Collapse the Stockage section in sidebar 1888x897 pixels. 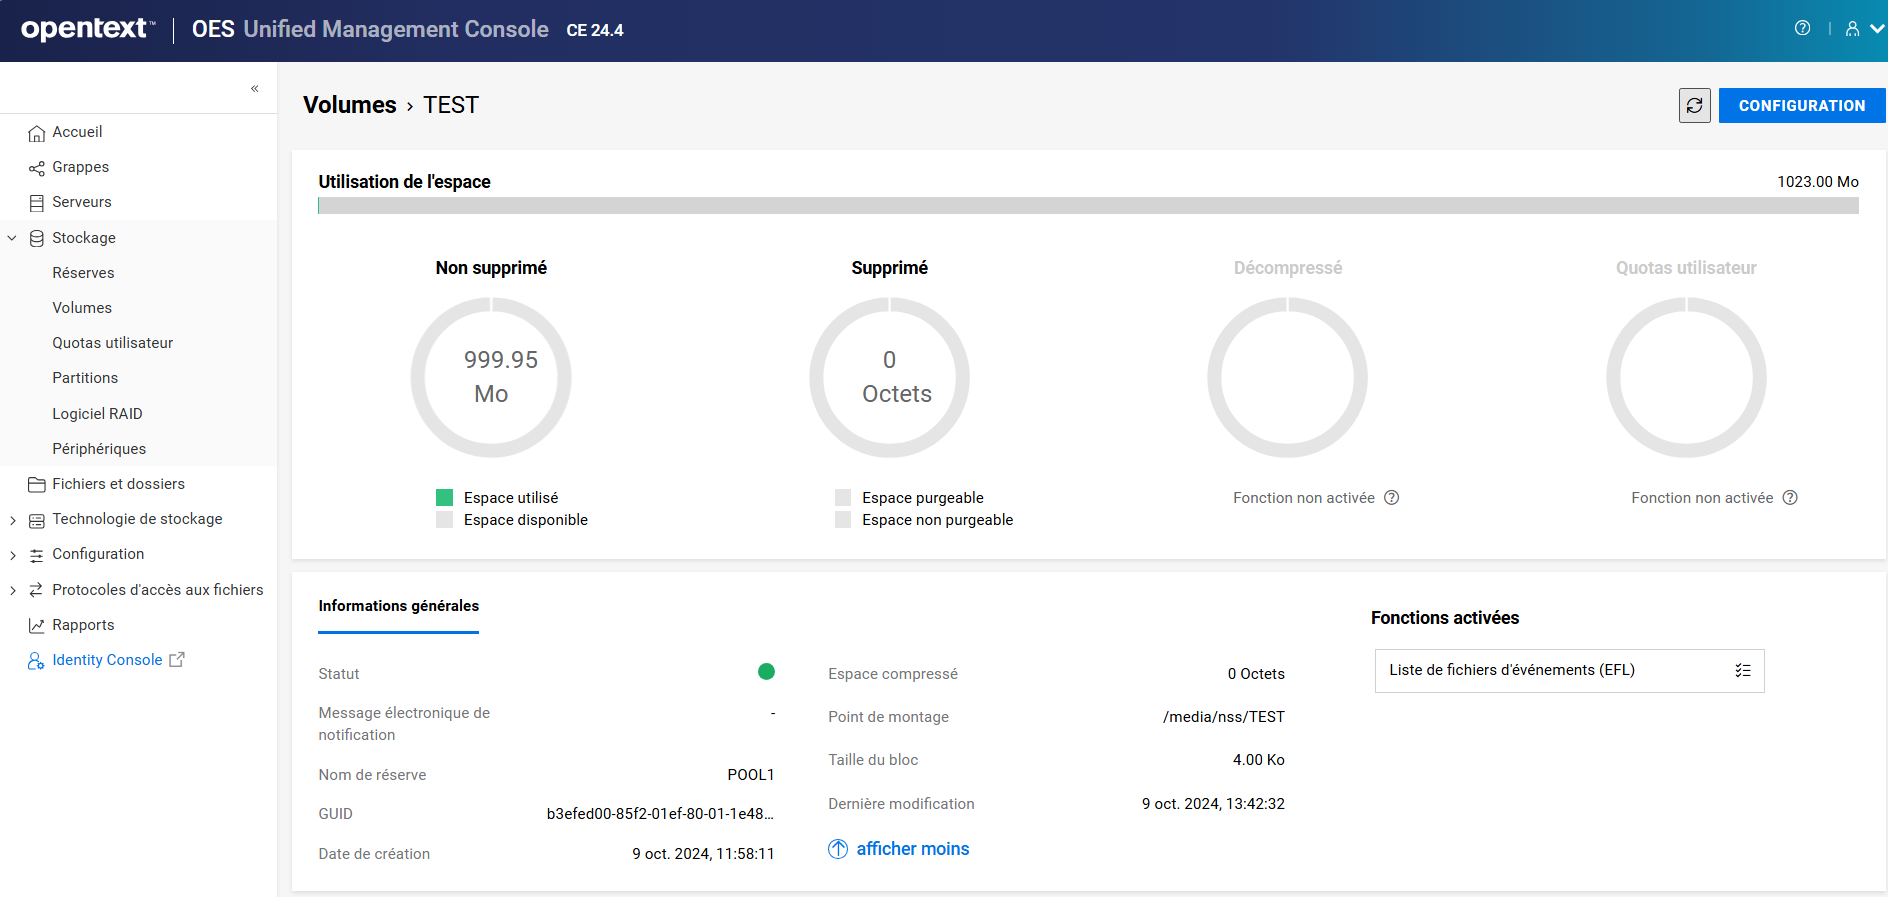pyautogui.click(x=12, y=238)
